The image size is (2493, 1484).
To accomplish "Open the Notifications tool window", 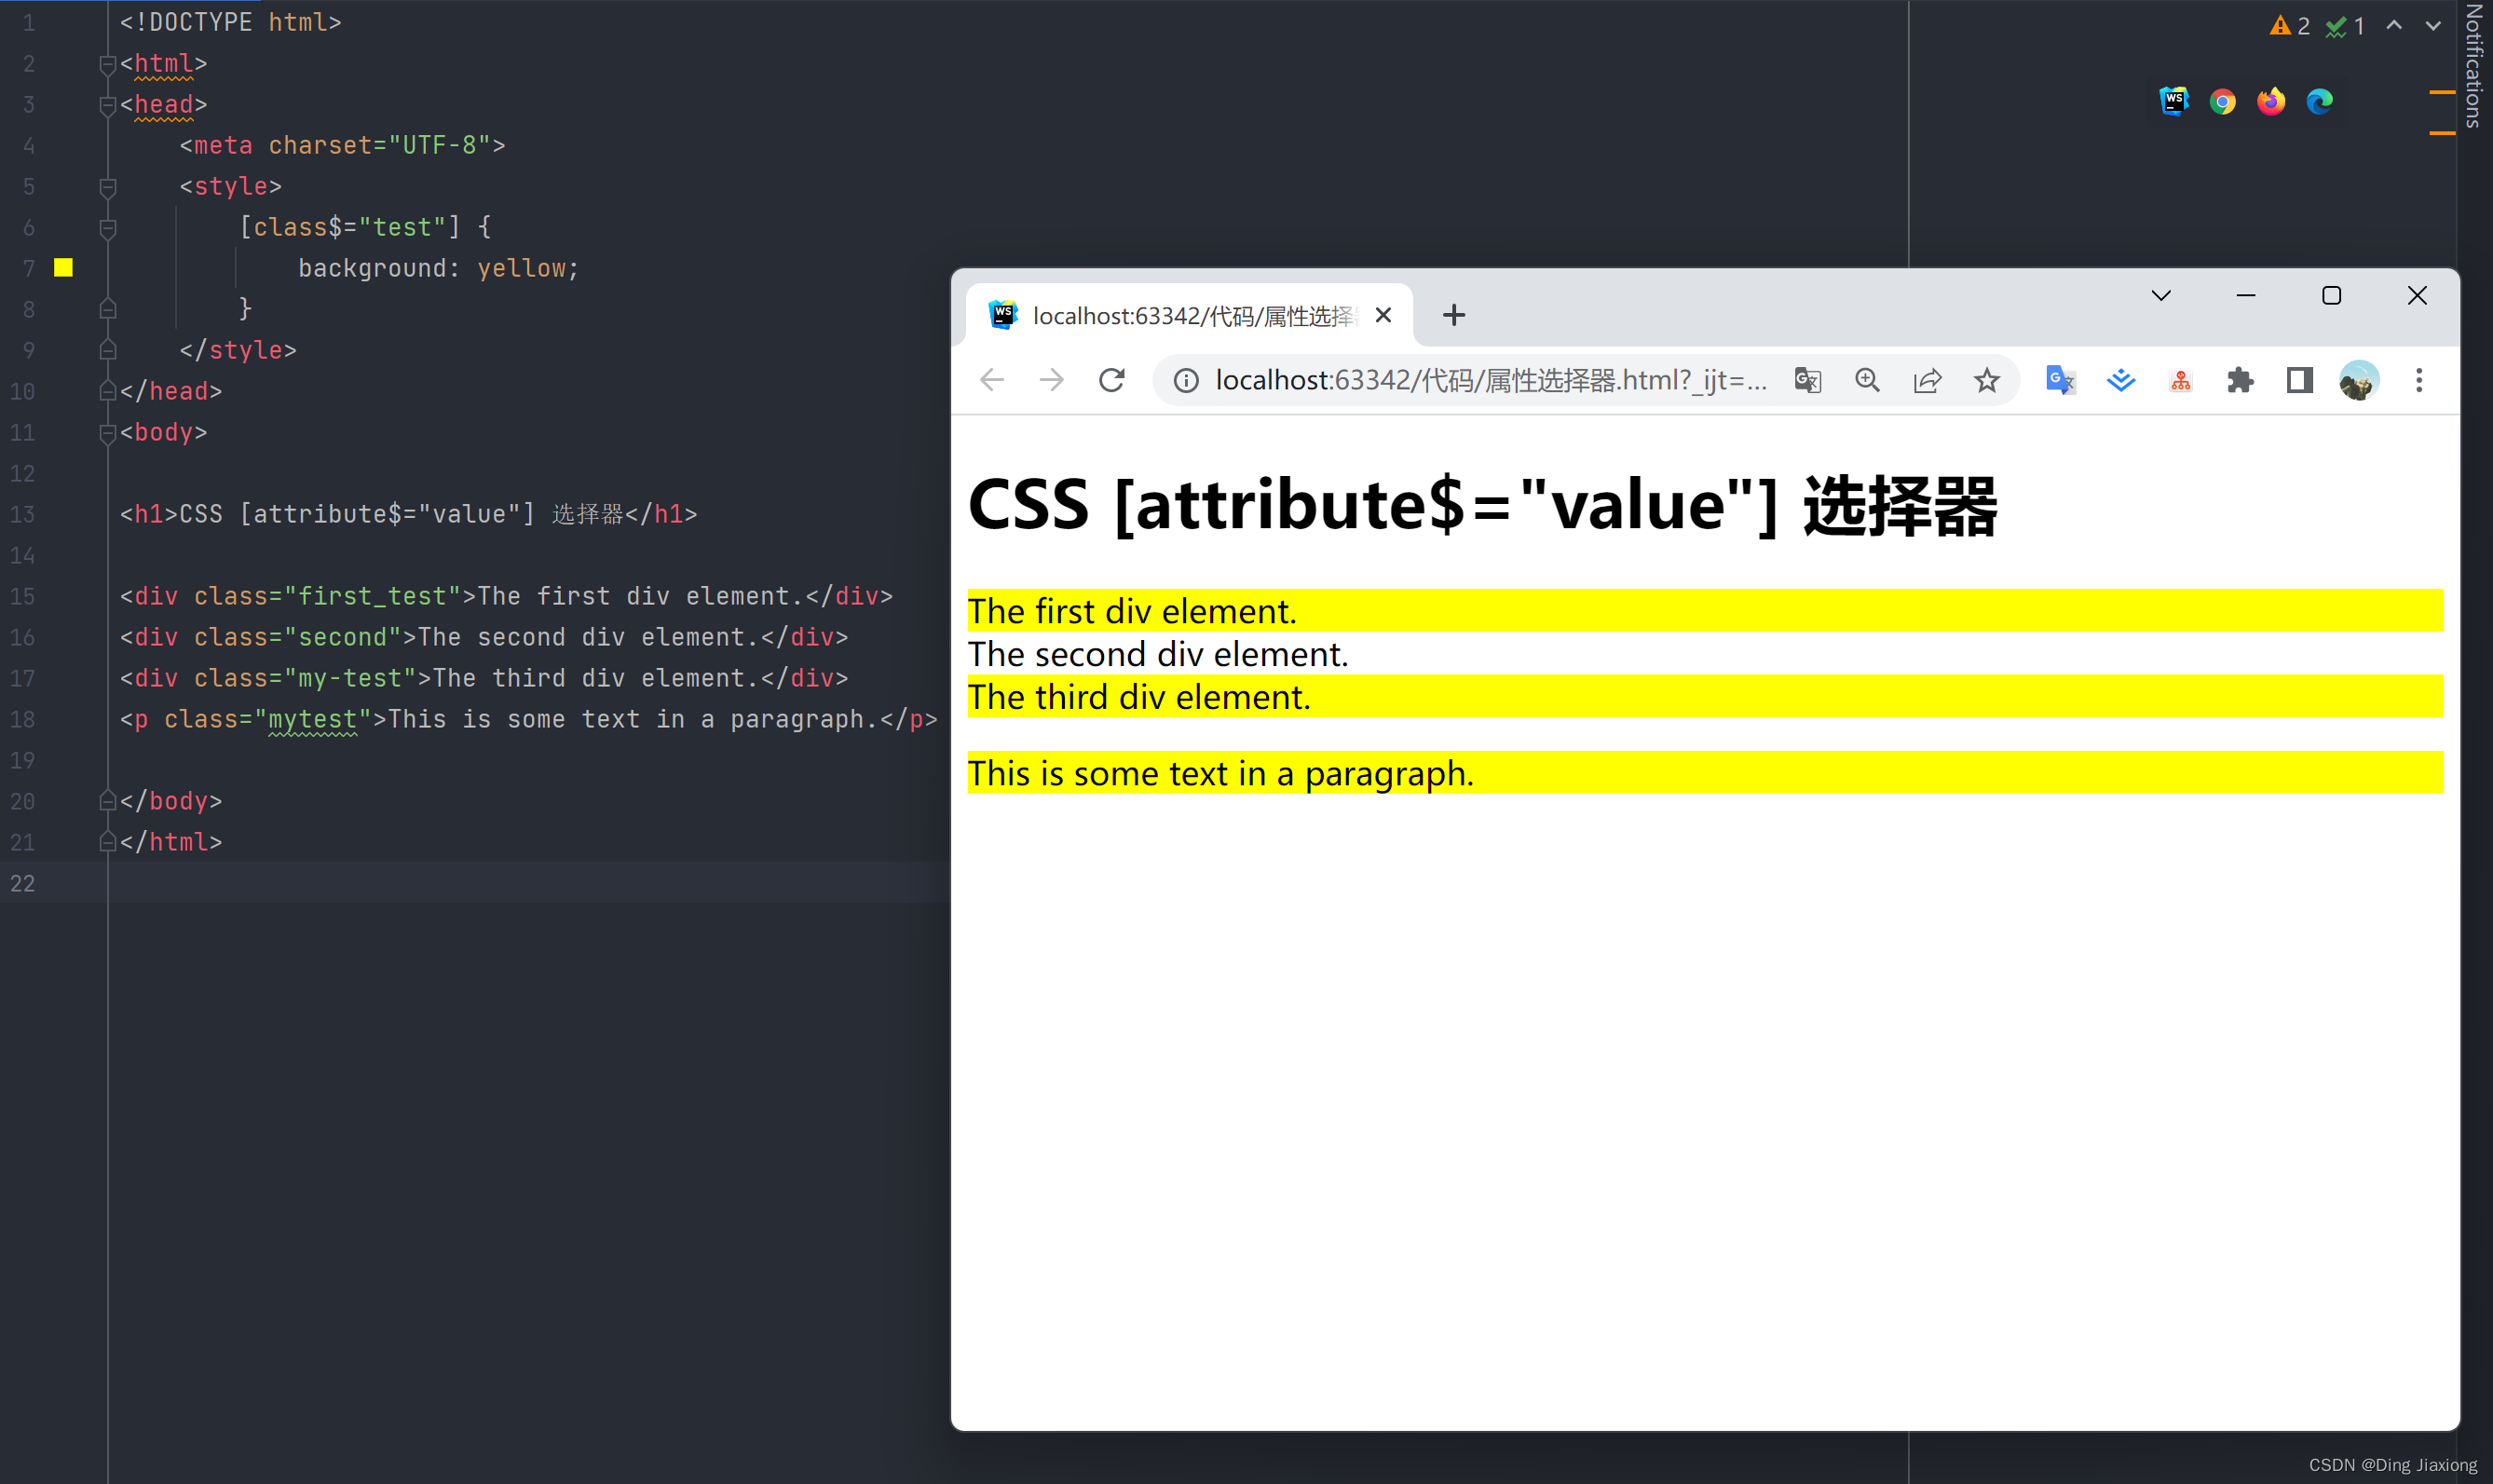I will click(x=2474, y=66).
